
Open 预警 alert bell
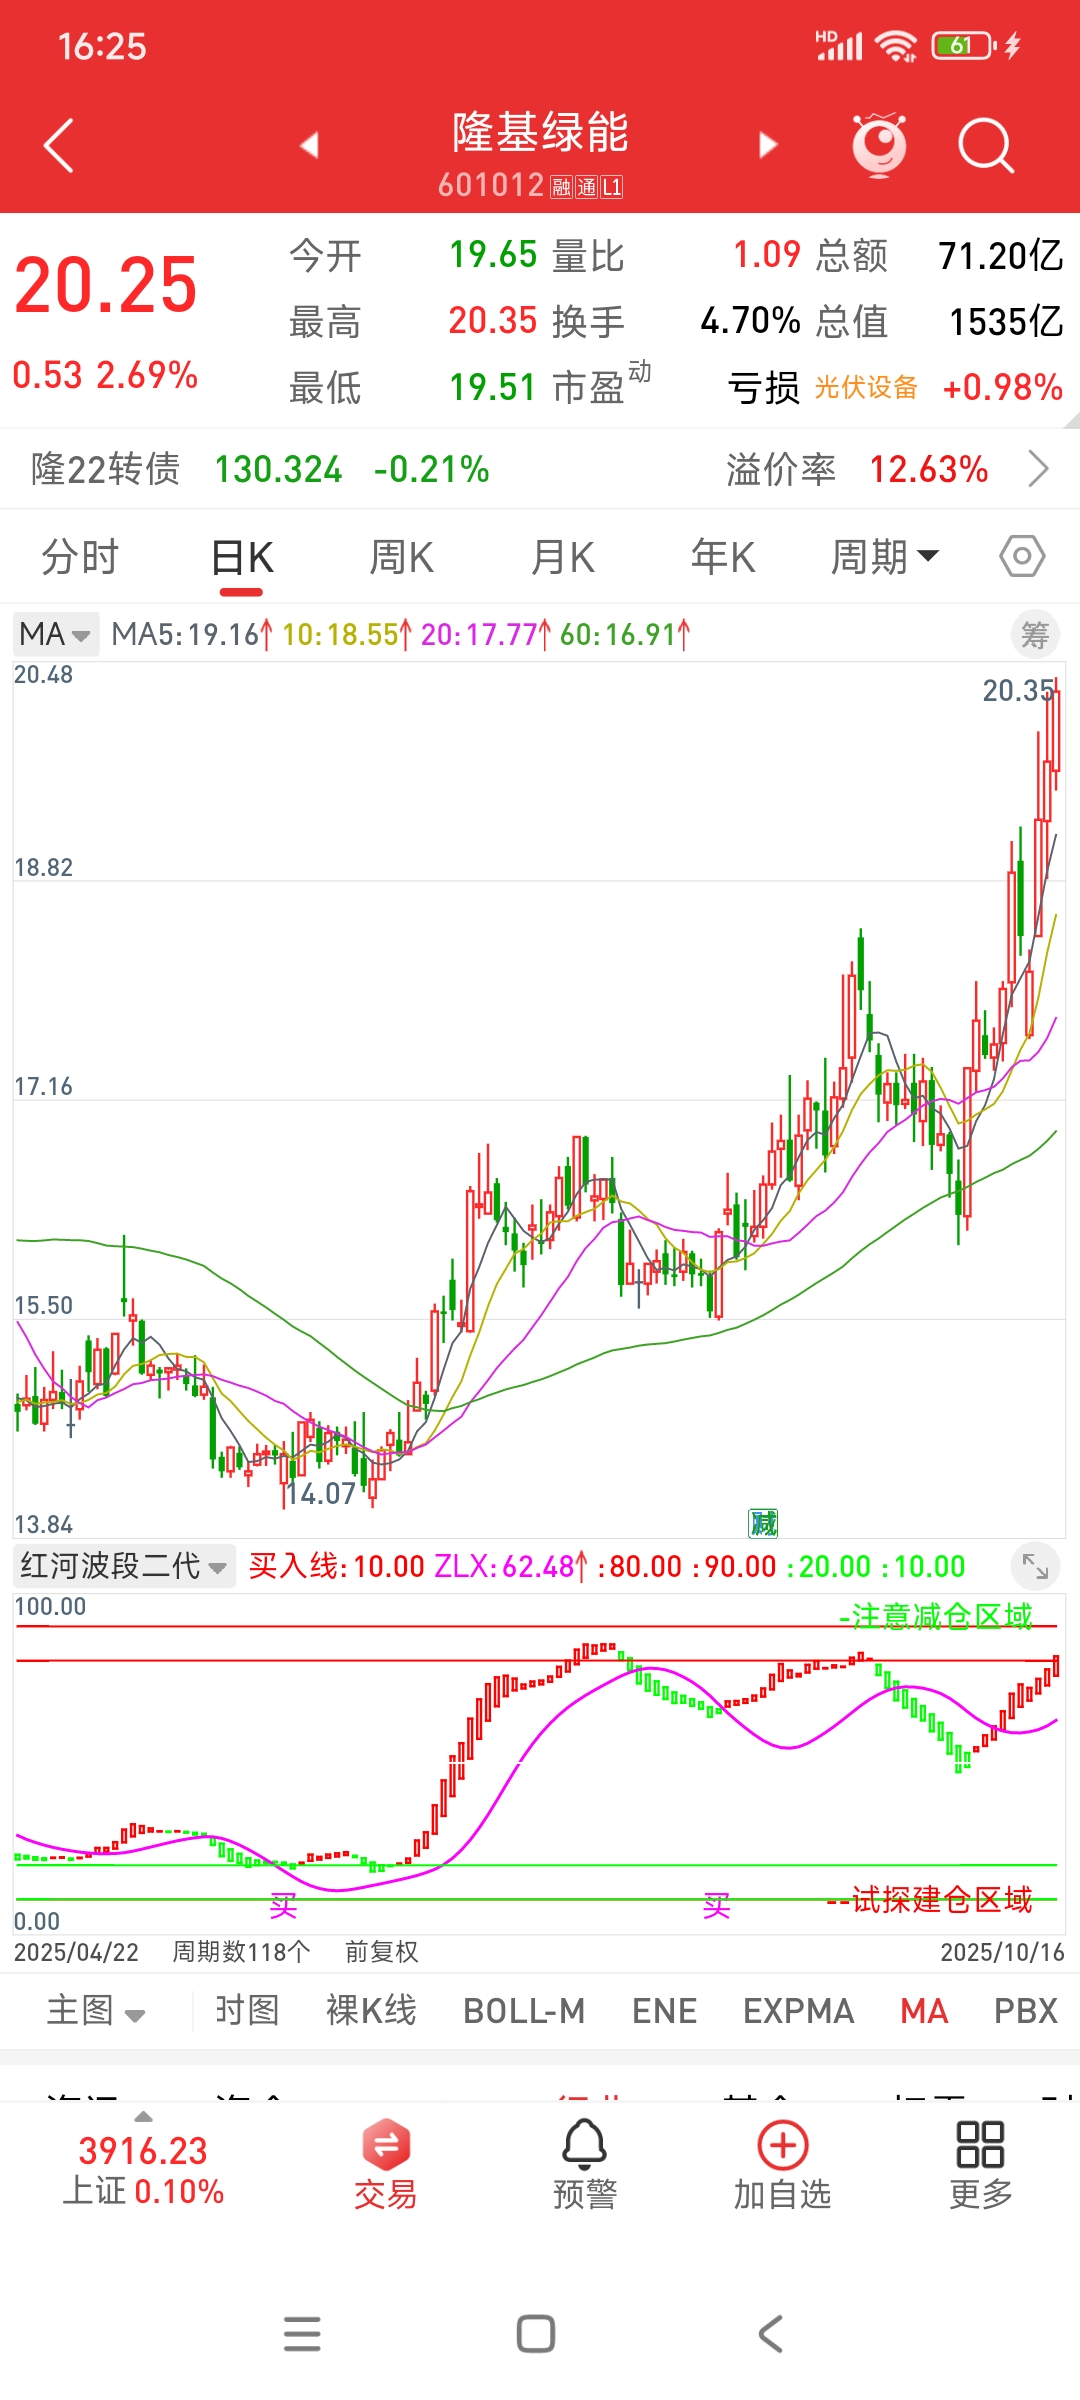585,2164
